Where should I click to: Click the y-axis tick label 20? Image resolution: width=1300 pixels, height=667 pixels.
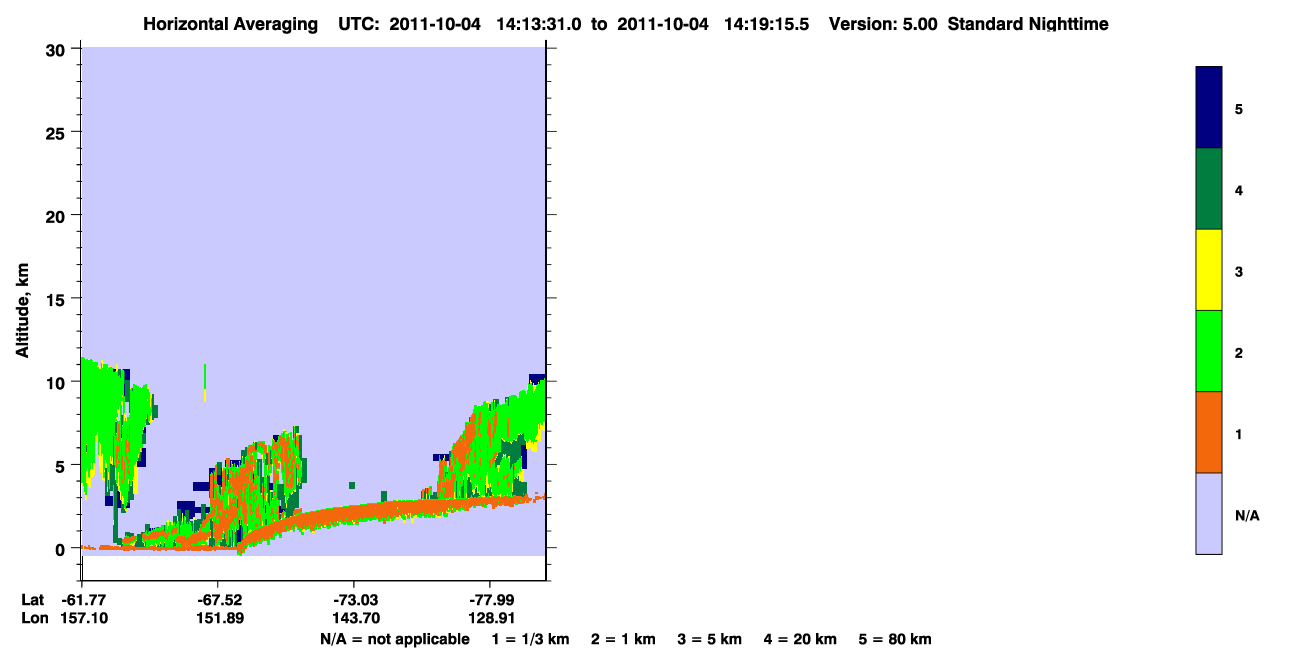[57, 216]
